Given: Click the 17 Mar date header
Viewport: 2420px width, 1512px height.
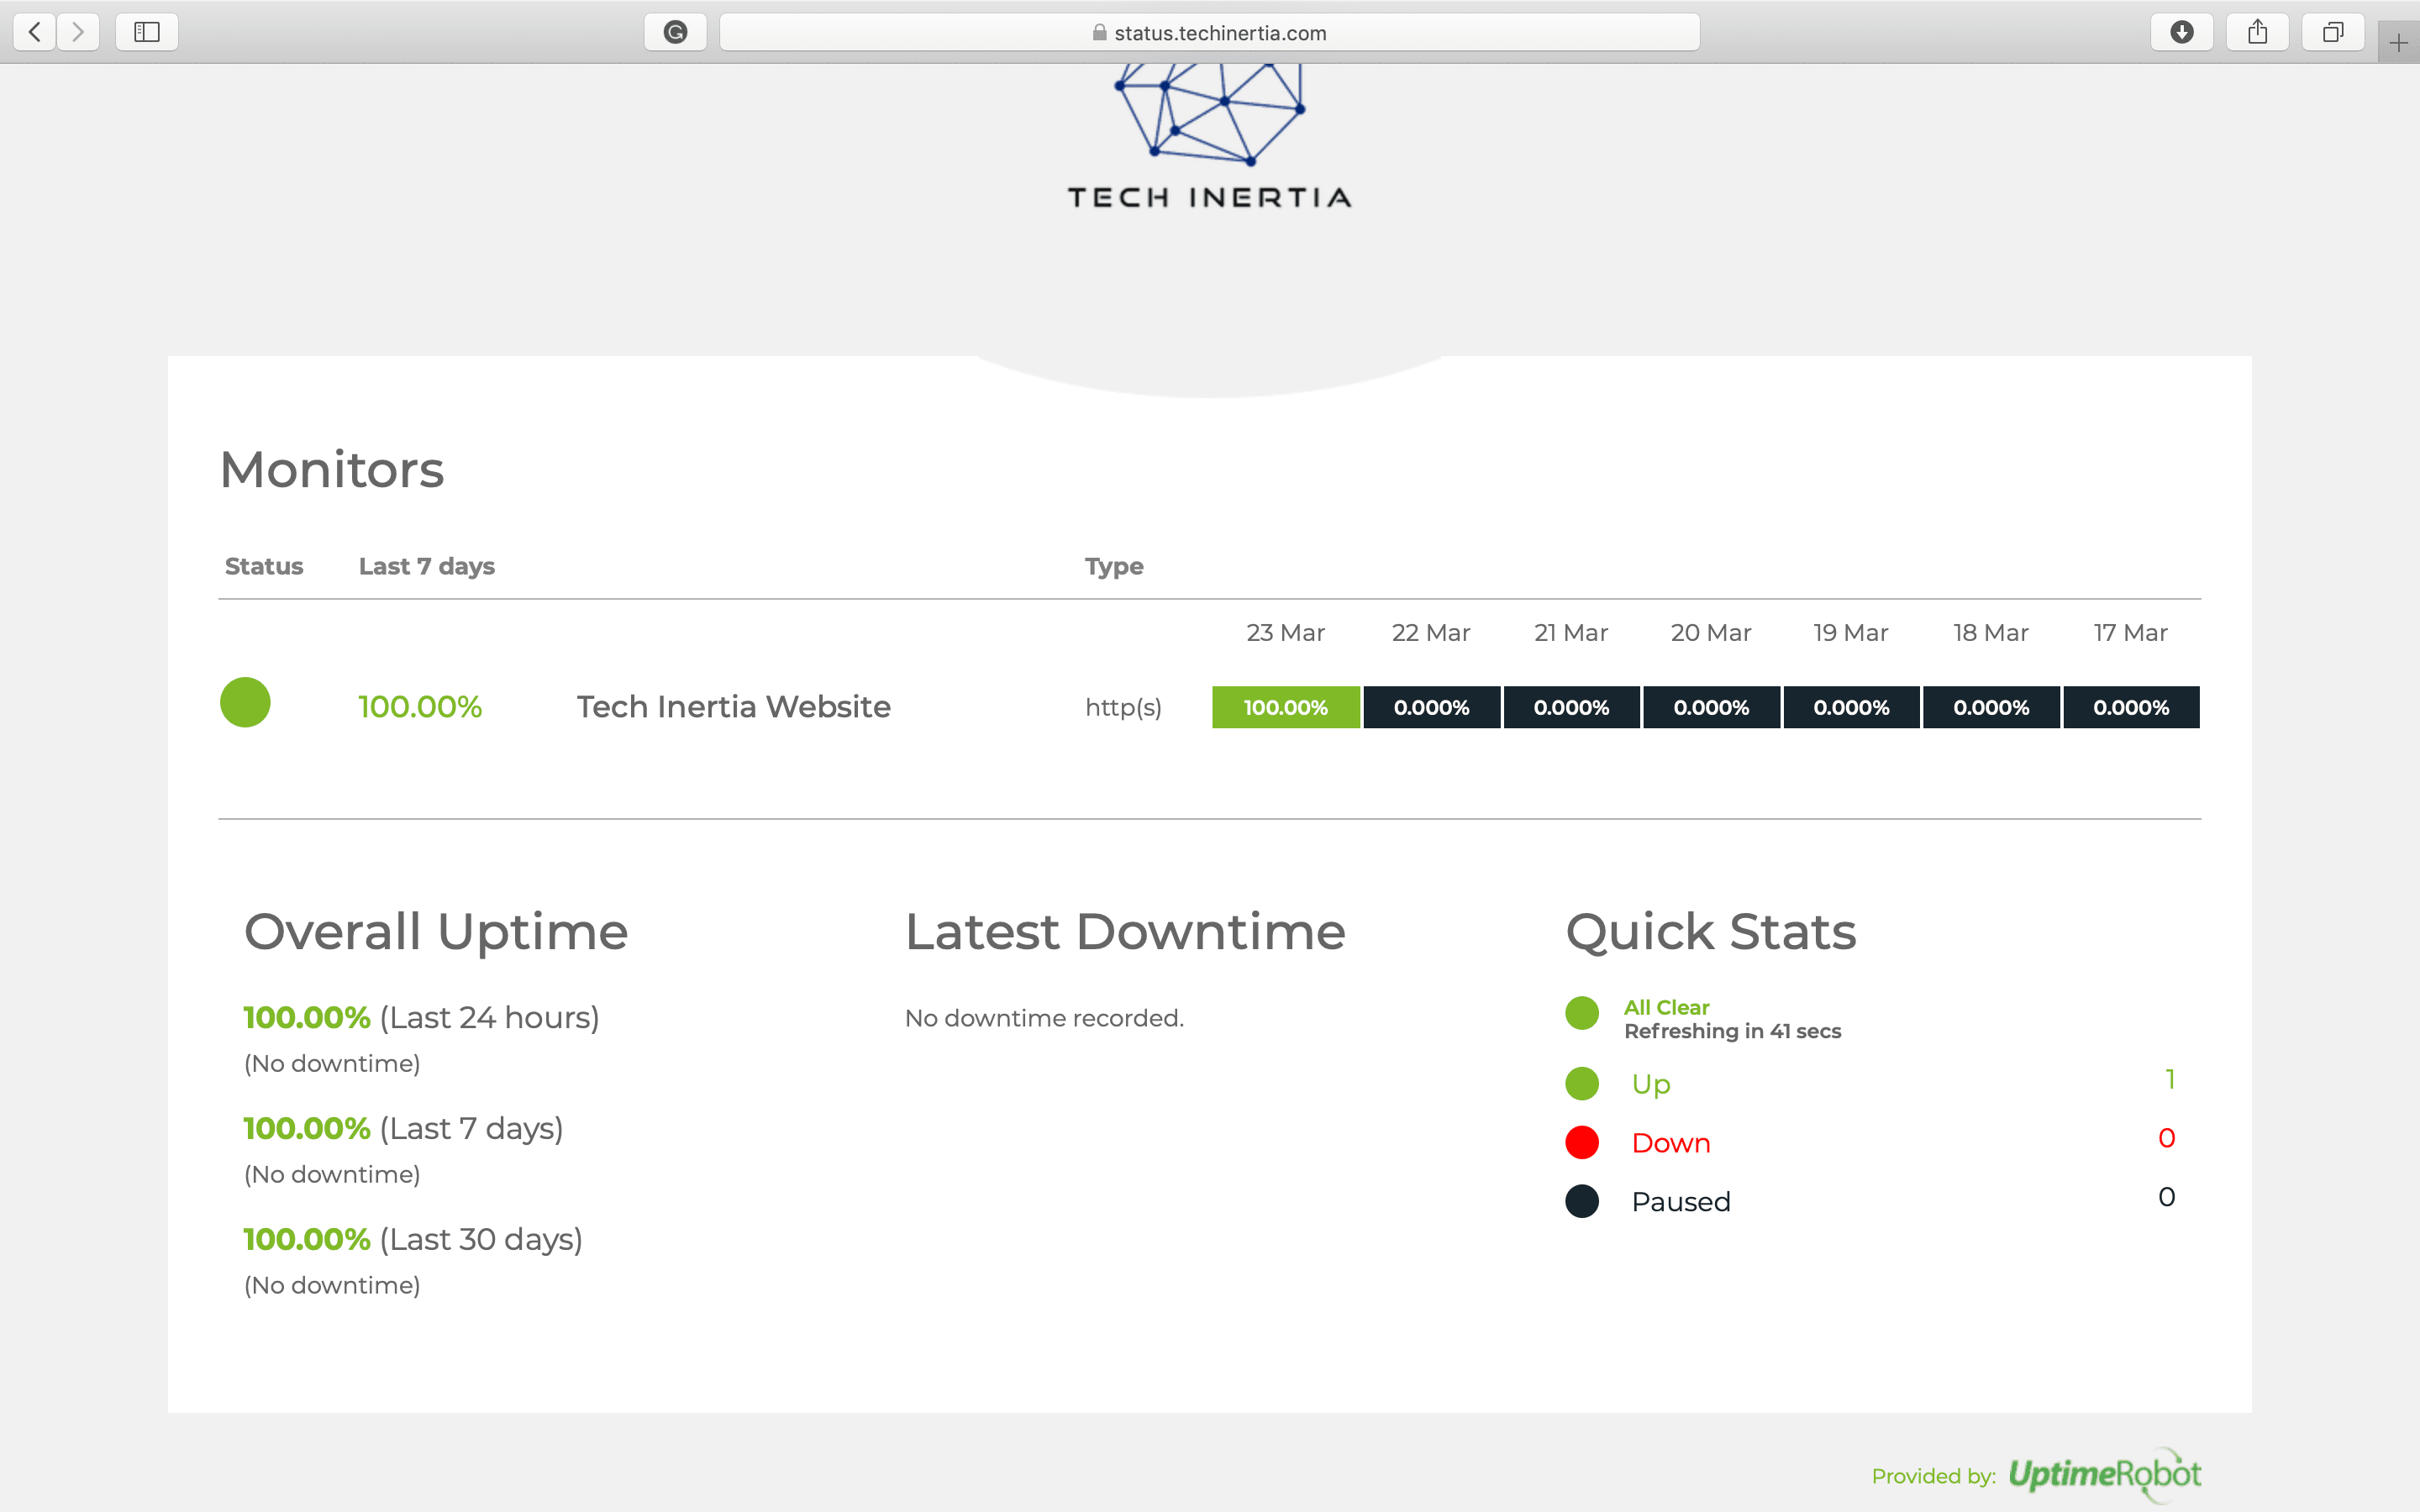Looking at the screenshot, I should pyautogui.click(x=2131, y=633).
